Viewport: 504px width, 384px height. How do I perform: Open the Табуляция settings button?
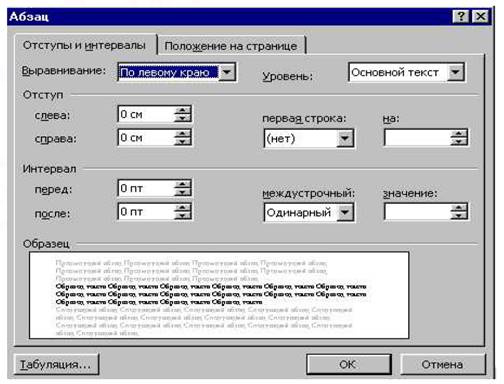point(56,364)
